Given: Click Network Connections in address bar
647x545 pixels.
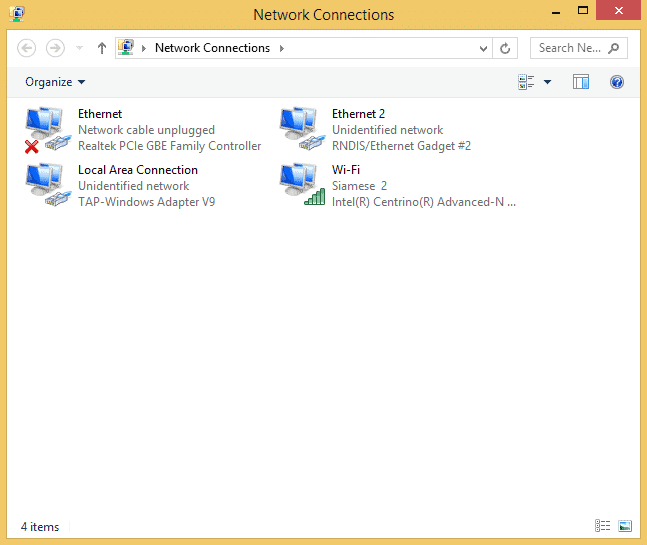Looking at the screenshot, I should [x=212, y=48].
